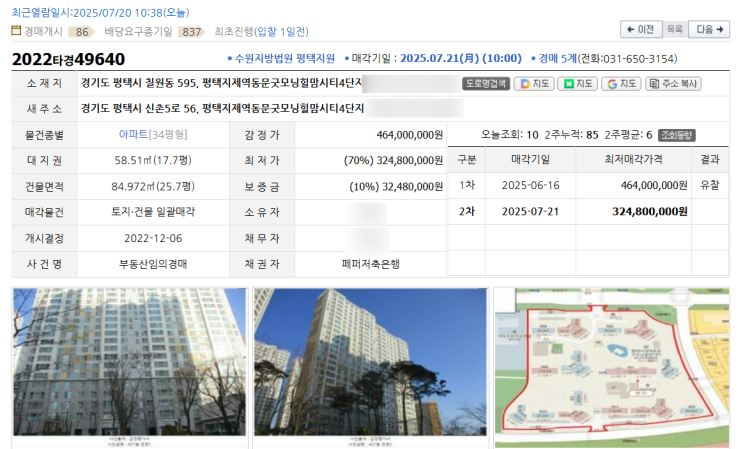Select the case number 2022타경49640
The height and width of the screenshot is (449, 743).
click(x=68, y=59)
